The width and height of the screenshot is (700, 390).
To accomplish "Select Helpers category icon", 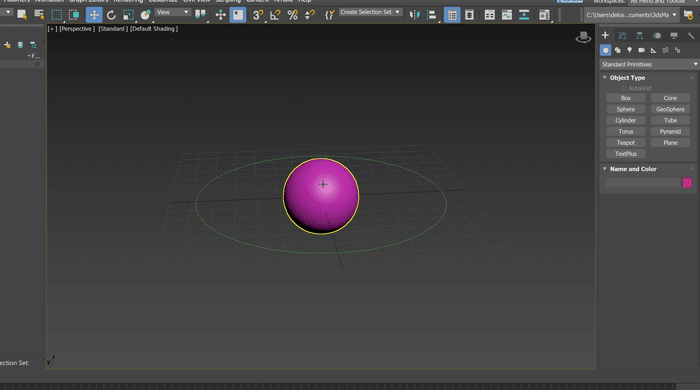I will tap(654, 50).
